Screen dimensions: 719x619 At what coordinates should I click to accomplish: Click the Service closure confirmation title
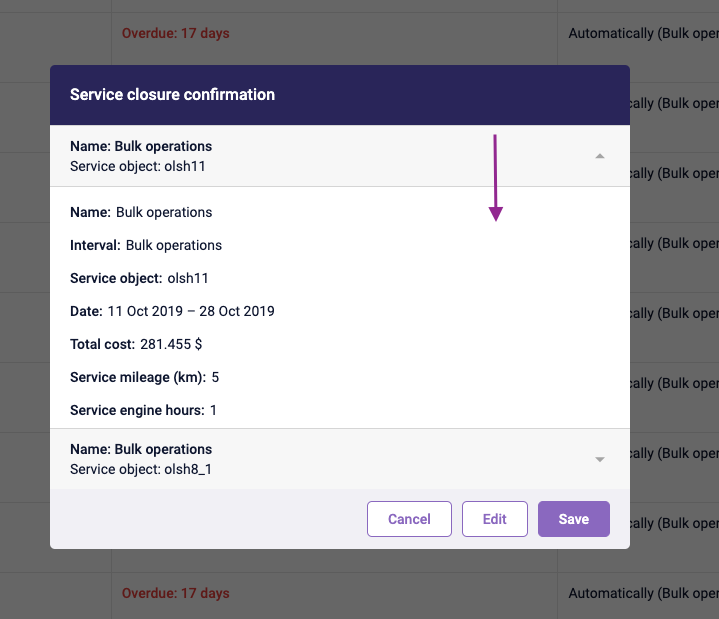(172, 95)
